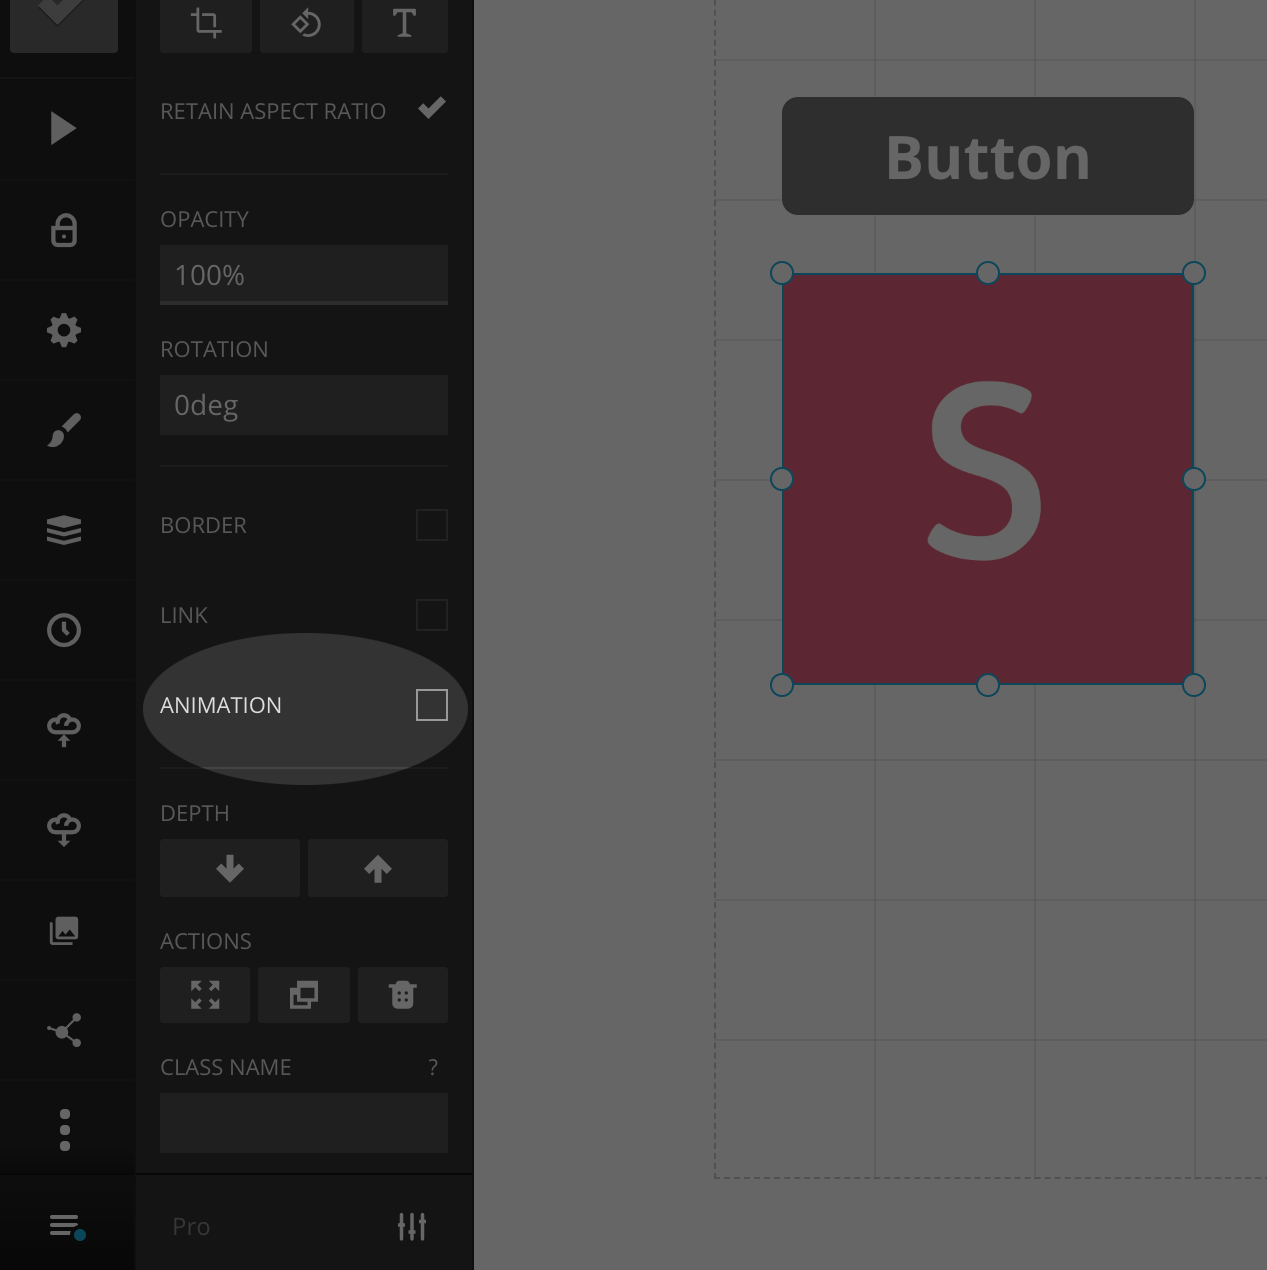This screenshot has width=1267, height=1270.
Task: Open the lock icon in sidebar
Action: [64, 230]
